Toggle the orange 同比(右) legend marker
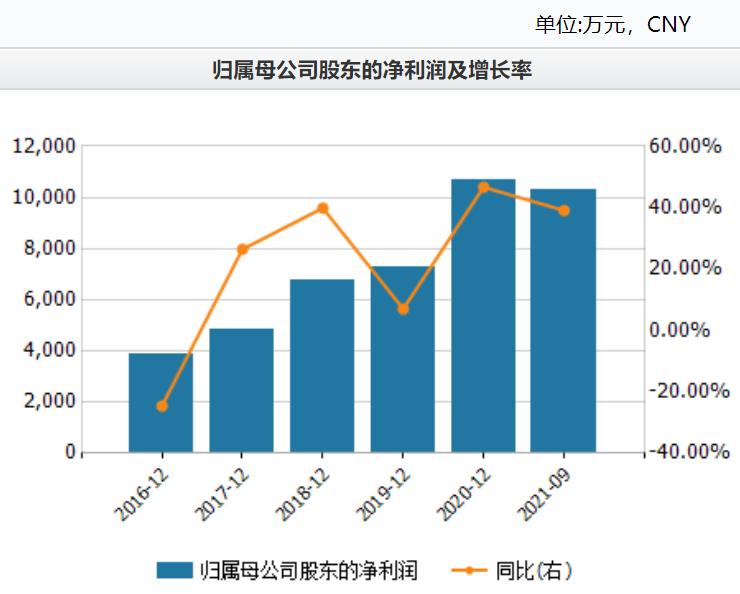 [x=469, y=571]
